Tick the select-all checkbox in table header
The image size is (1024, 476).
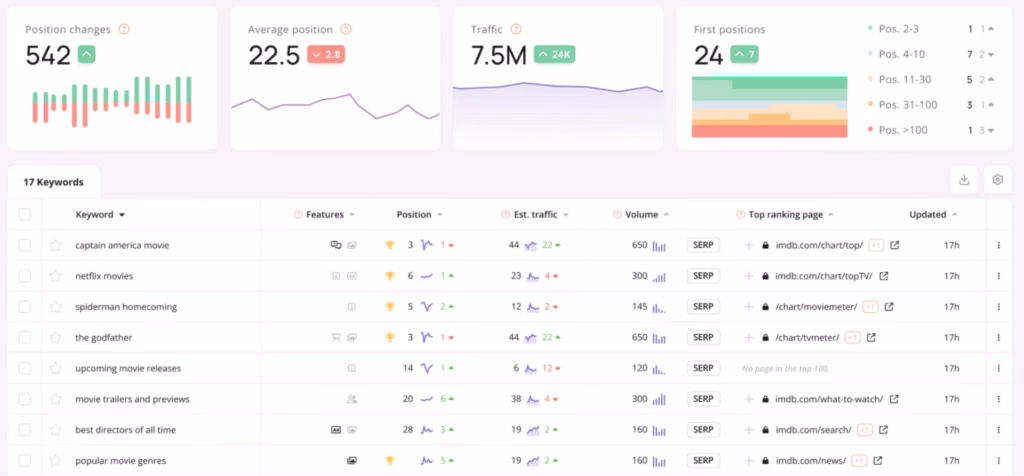pos(25,214)
